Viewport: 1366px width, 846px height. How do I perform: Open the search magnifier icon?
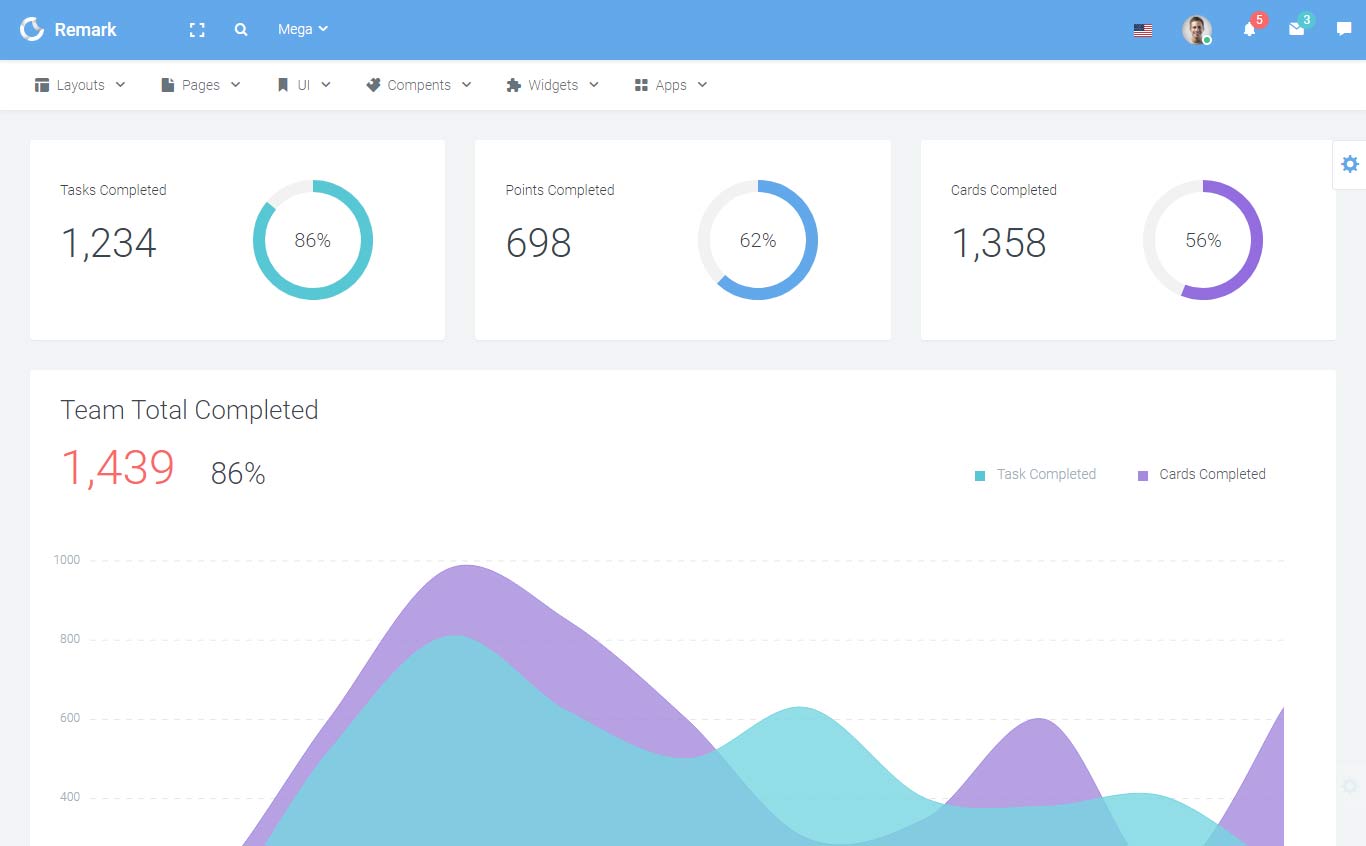(x=241, y=30)
